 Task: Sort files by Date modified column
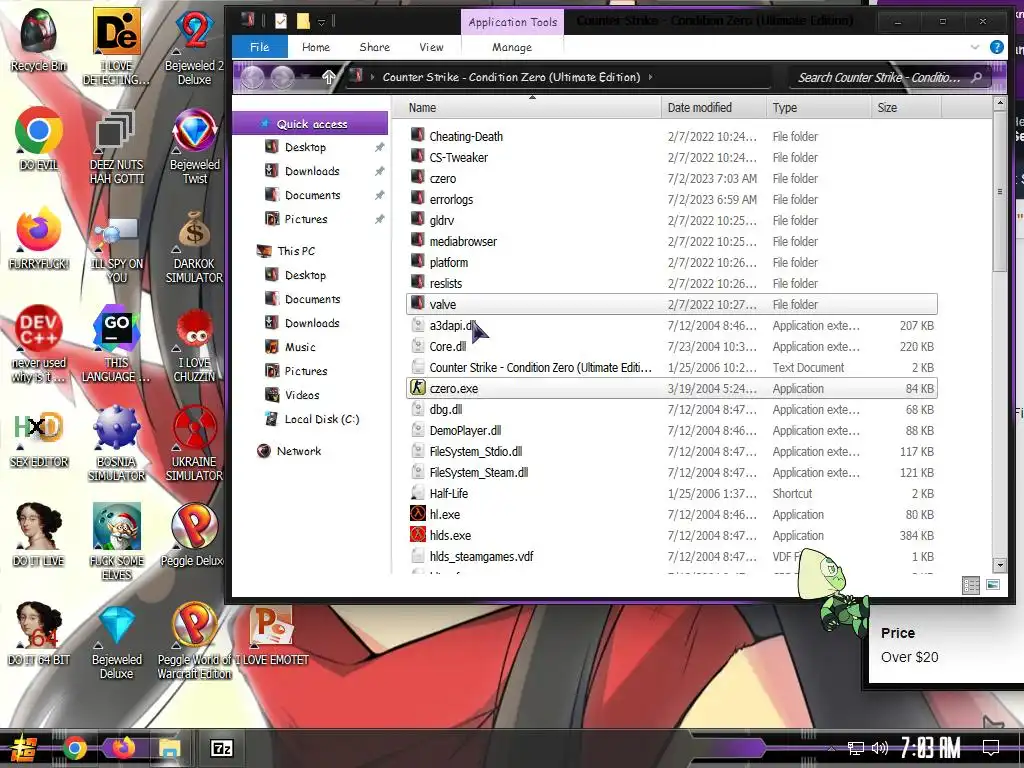tap(713, 108)
